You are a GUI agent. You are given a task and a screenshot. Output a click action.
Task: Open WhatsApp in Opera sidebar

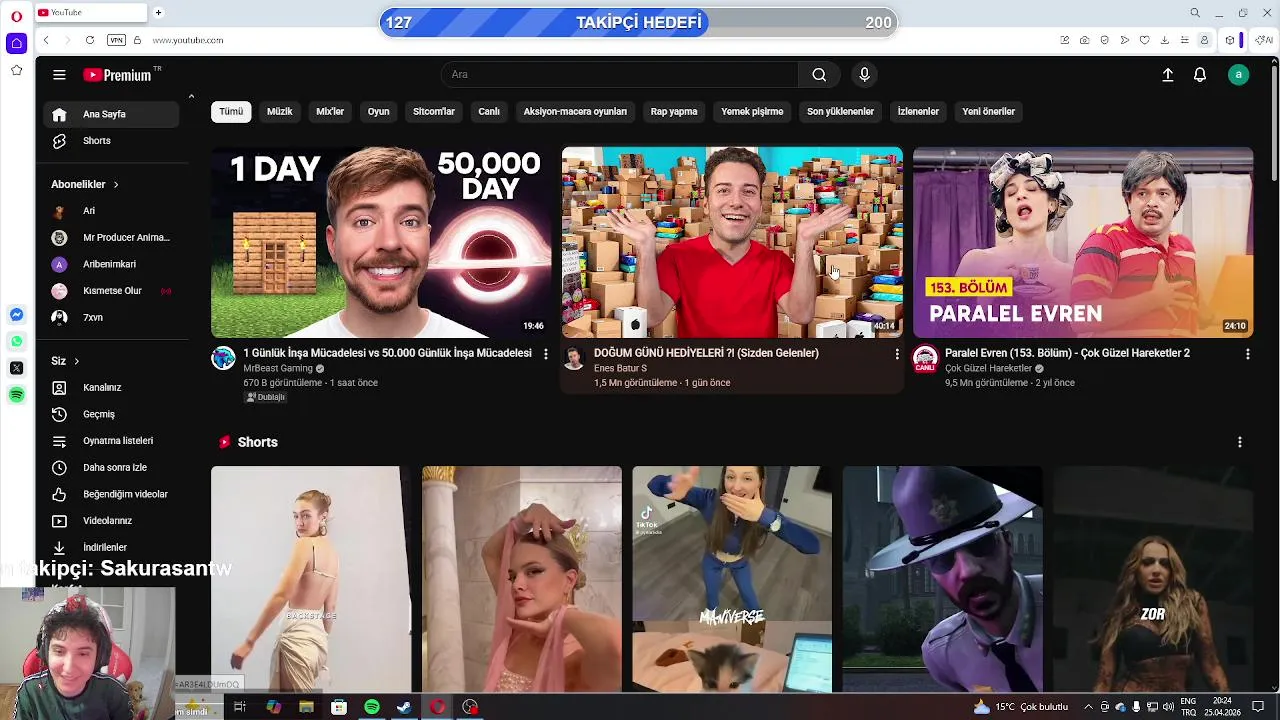16,342
